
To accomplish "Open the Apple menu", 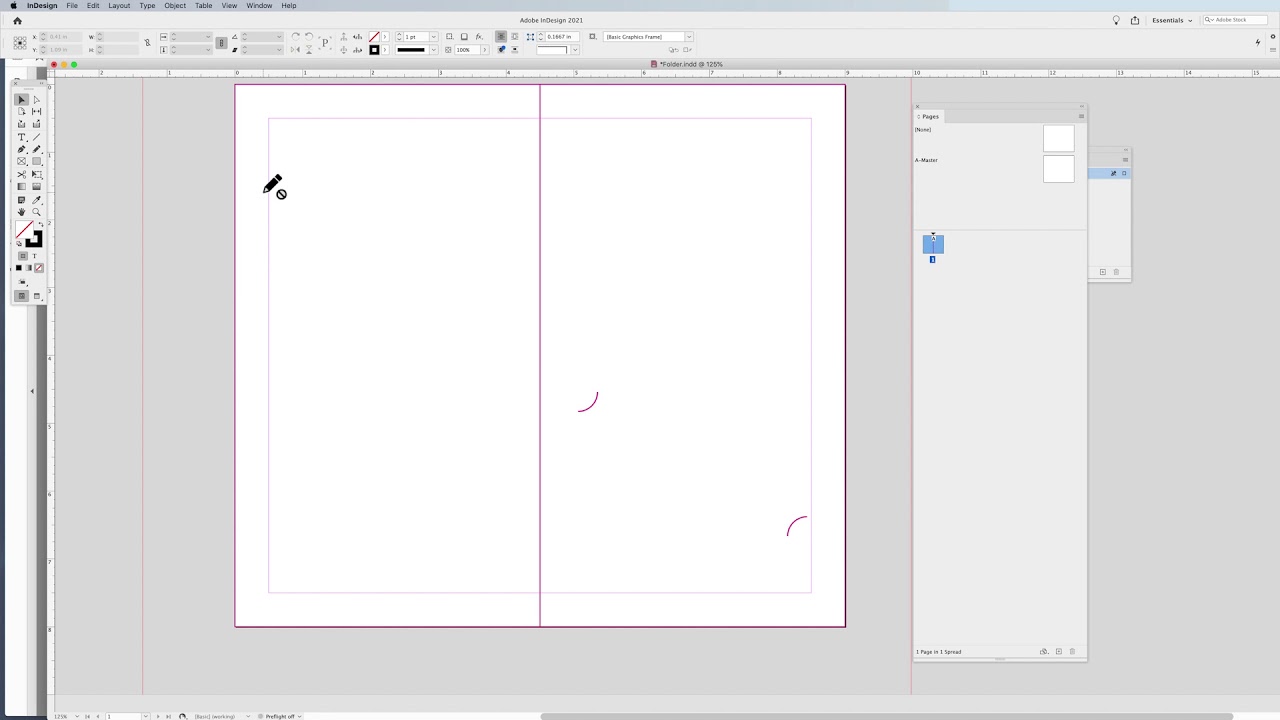I will (13, 6).
